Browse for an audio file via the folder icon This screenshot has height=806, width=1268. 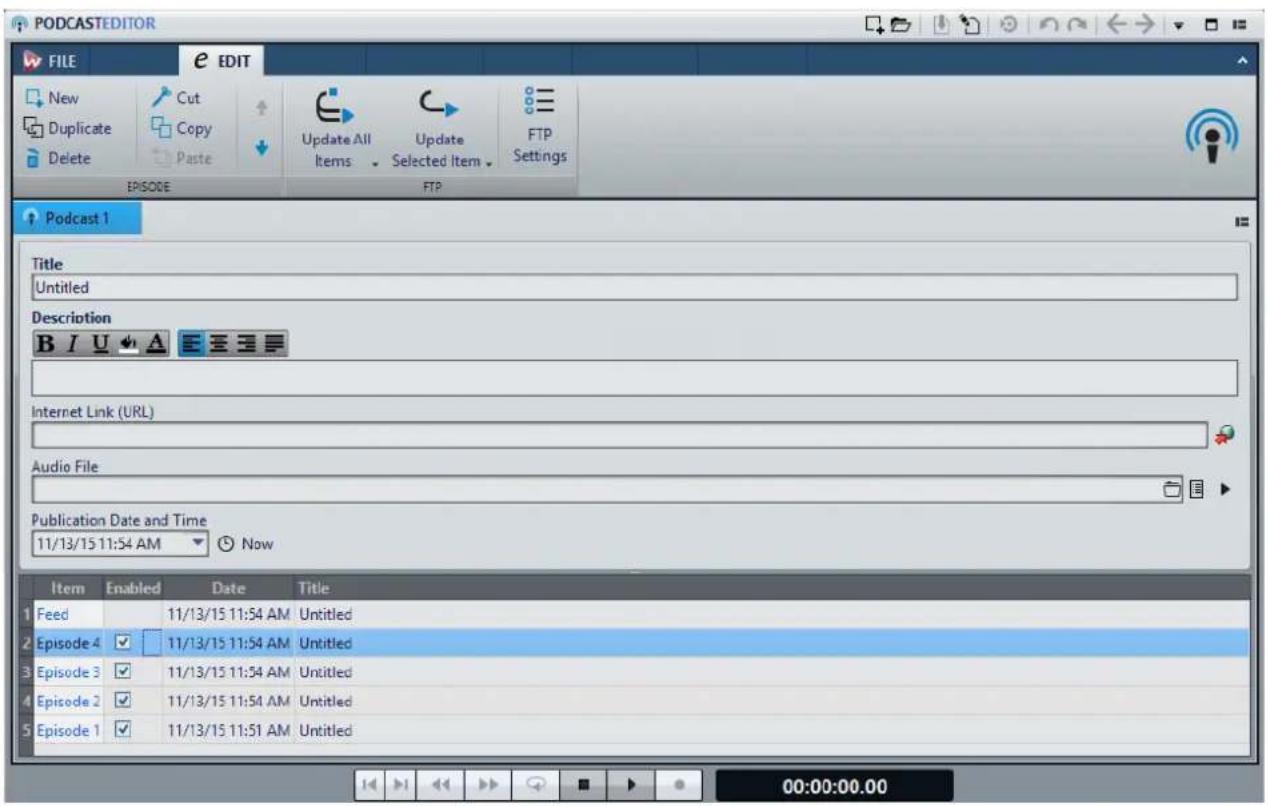(x=1173, y=489)
